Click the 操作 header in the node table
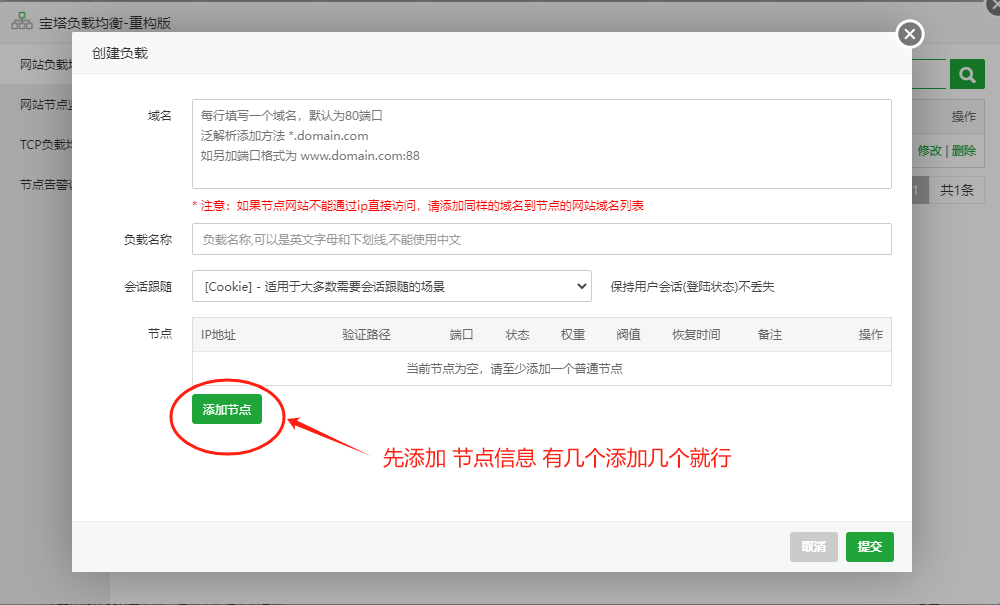The width and height of the screenshot is (1000, 605). [871, 335]
